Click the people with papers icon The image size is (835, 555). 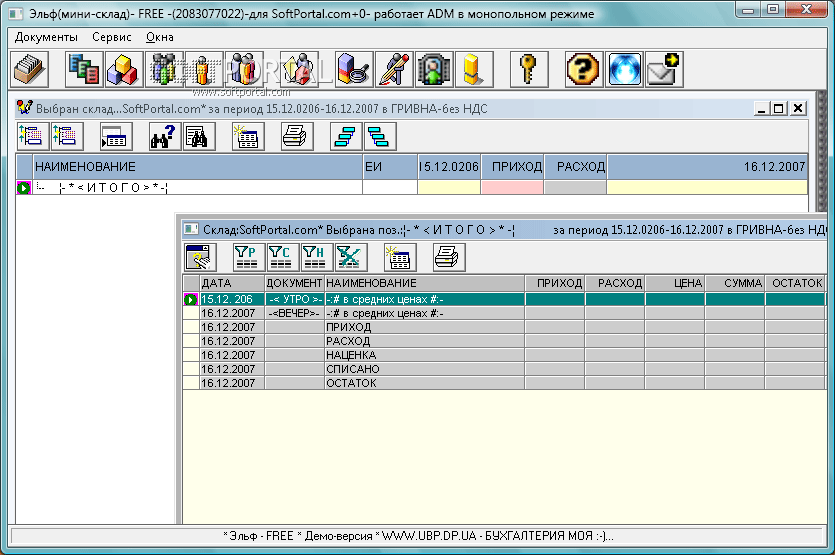coord(299,69)
